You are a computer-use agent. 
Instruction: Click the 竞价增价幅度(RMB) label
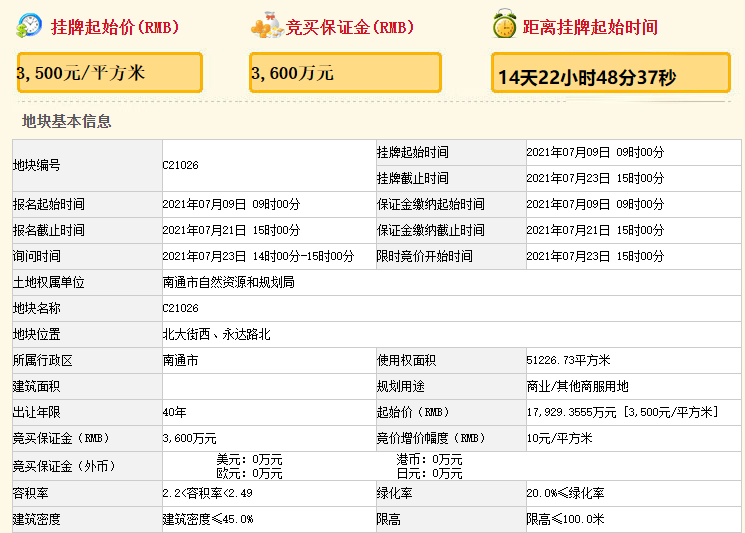point(431,438)
